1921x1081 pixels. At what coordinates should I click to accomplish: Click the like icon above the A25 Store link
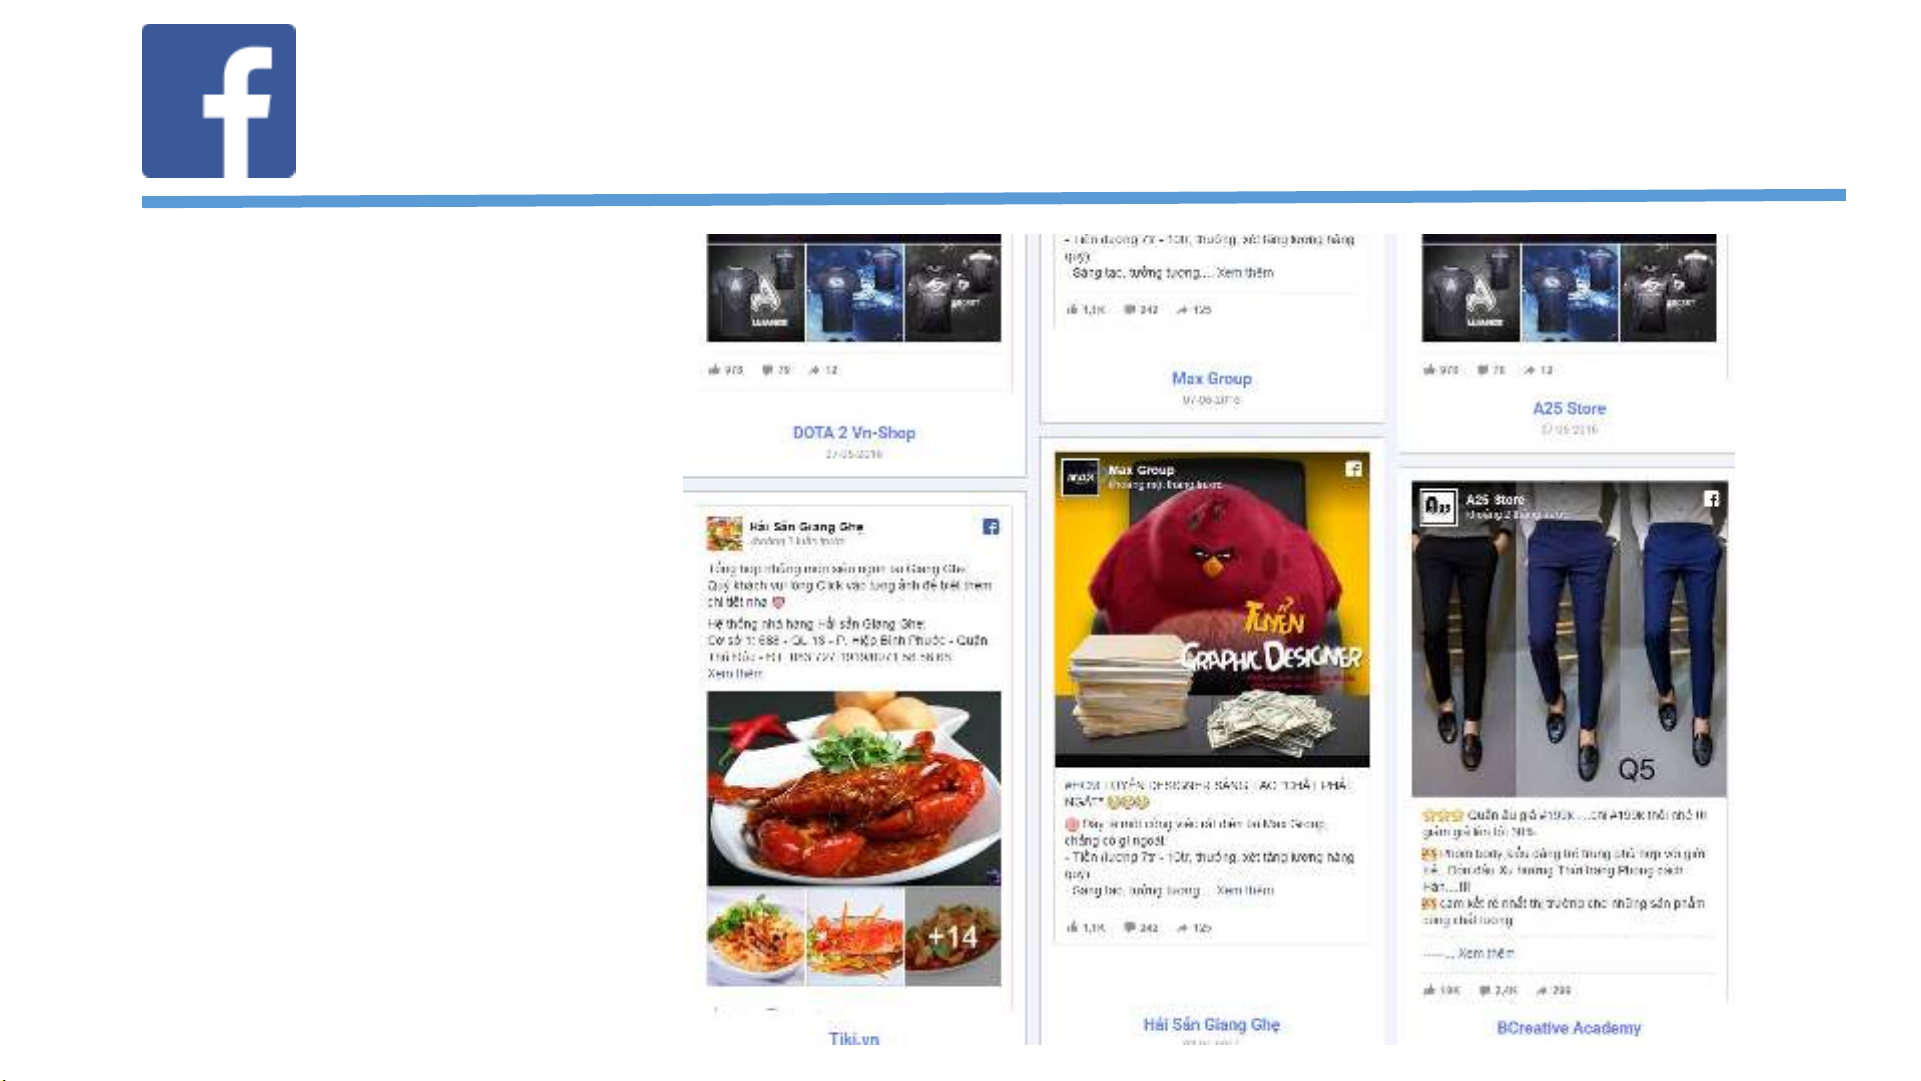(x=1429, y=370)
